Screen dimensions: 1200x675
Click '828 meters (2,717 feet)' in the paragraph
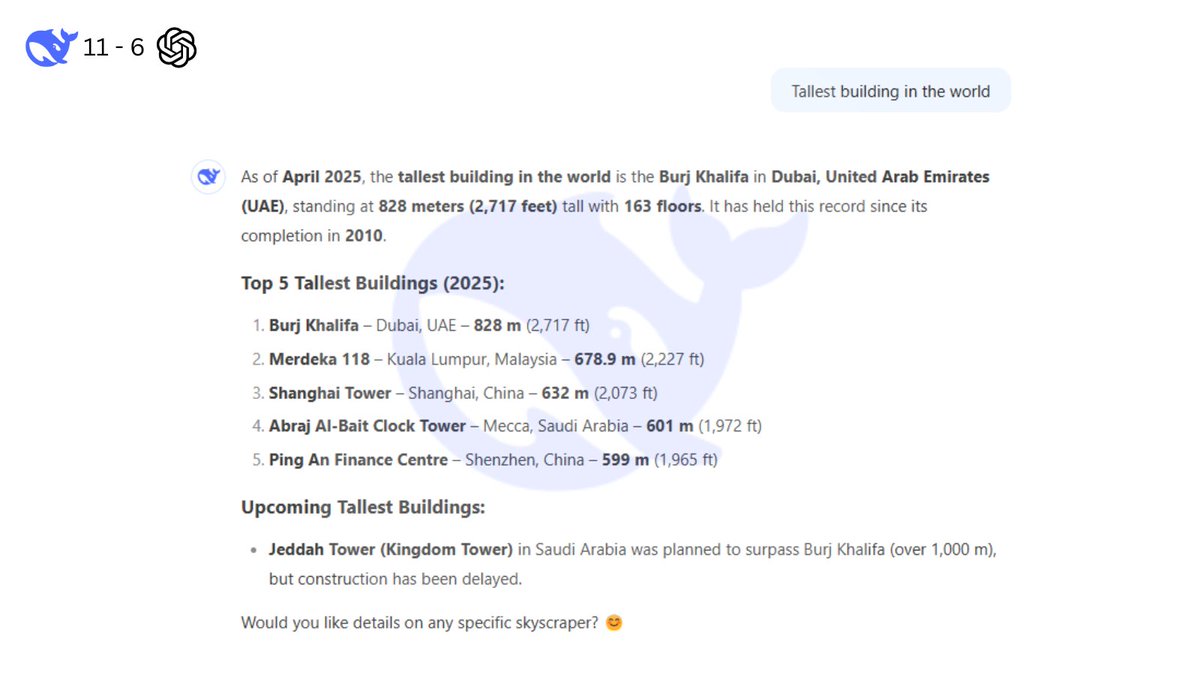coord(468,207)
